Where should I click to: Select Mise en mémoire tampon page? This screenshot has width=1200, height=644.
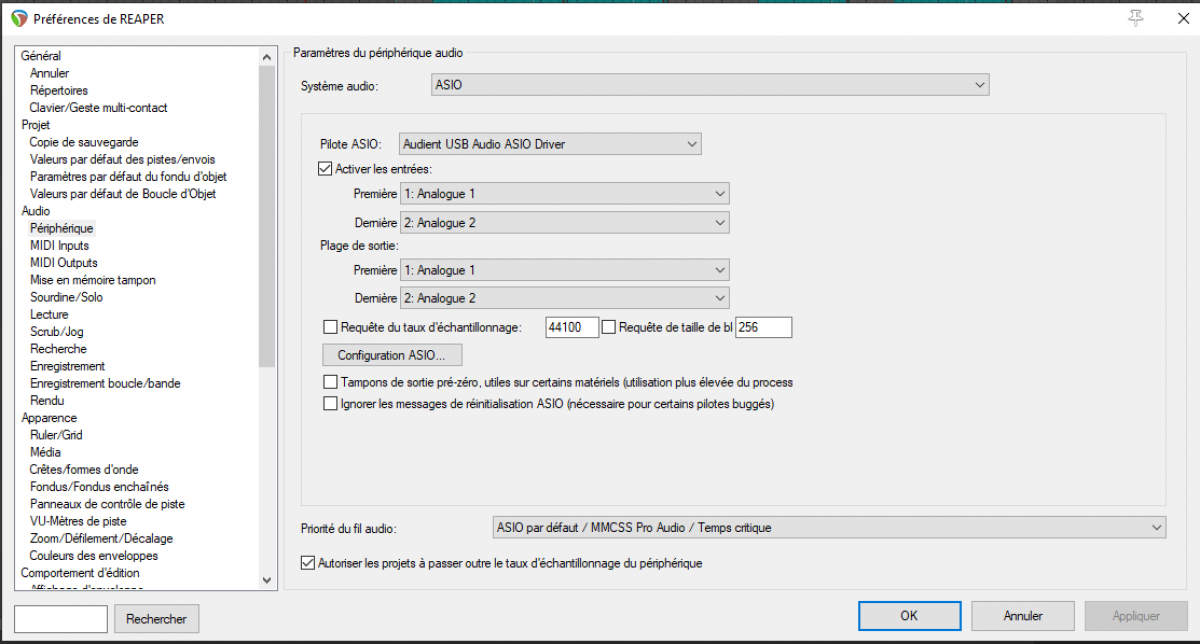(92, 280)
